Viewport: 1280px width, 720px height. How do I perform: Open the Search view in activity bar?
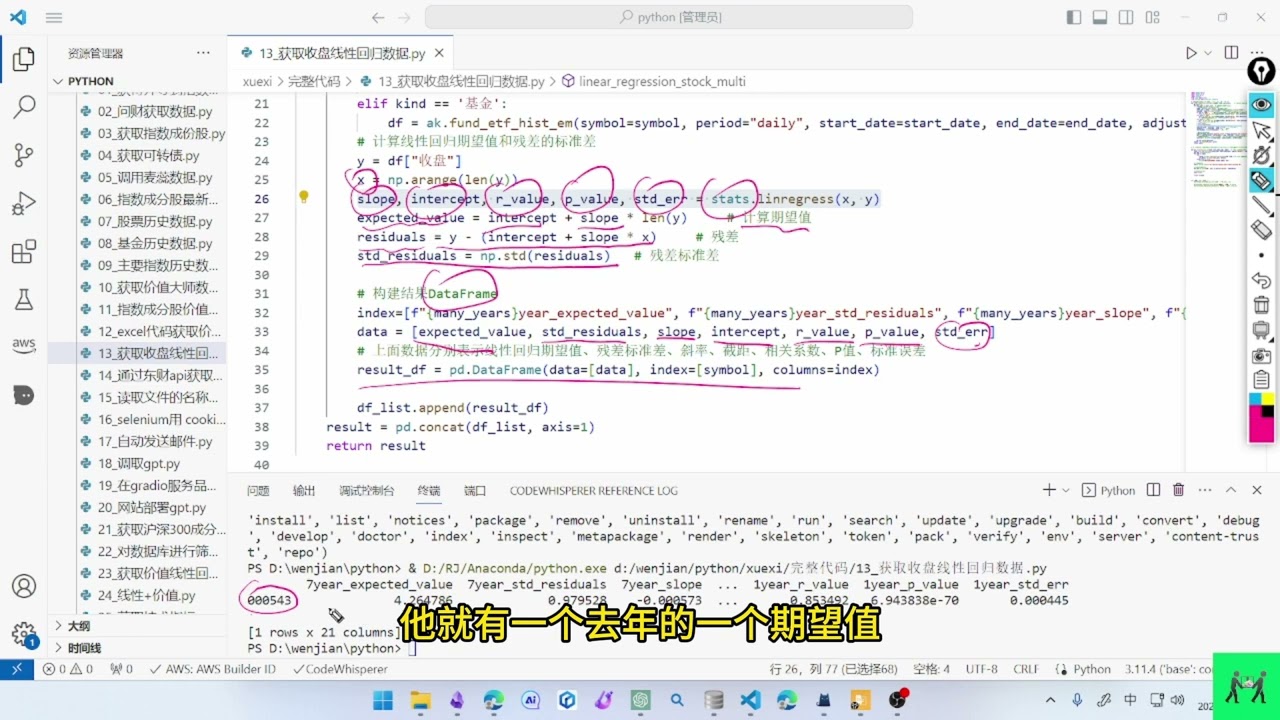24,107
